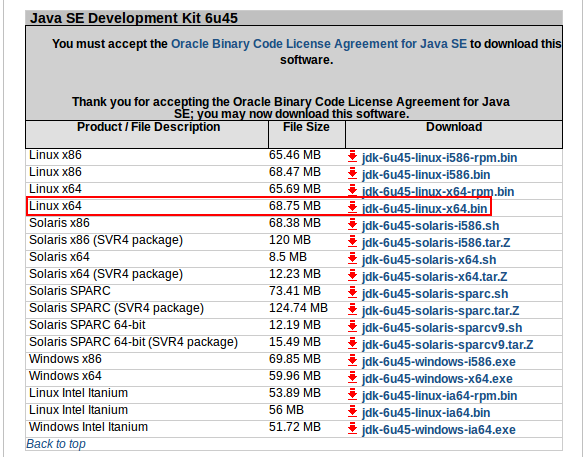The height and width of the screenshot is (457, 588).
Task: Download jdk-6u45-solaris-sparcv9.tar.Z file link
Action: [x=448, y=345]
